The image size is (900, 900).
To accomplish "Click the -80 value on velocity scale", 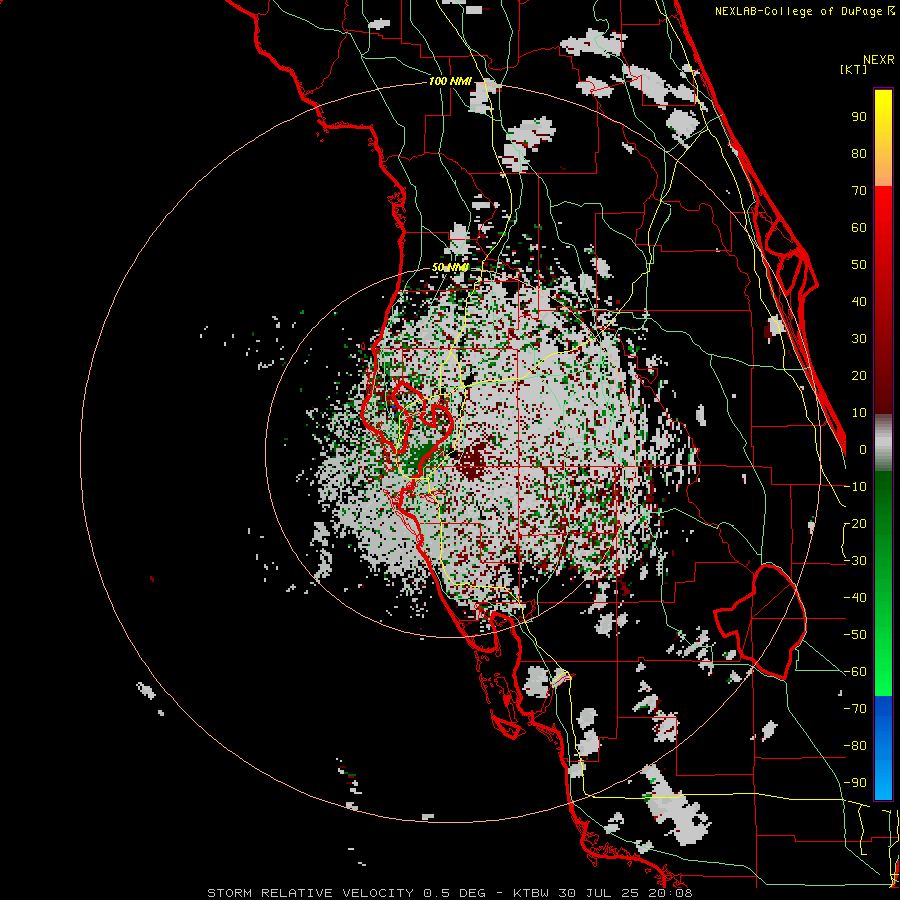I will click(x=856, y=746).
